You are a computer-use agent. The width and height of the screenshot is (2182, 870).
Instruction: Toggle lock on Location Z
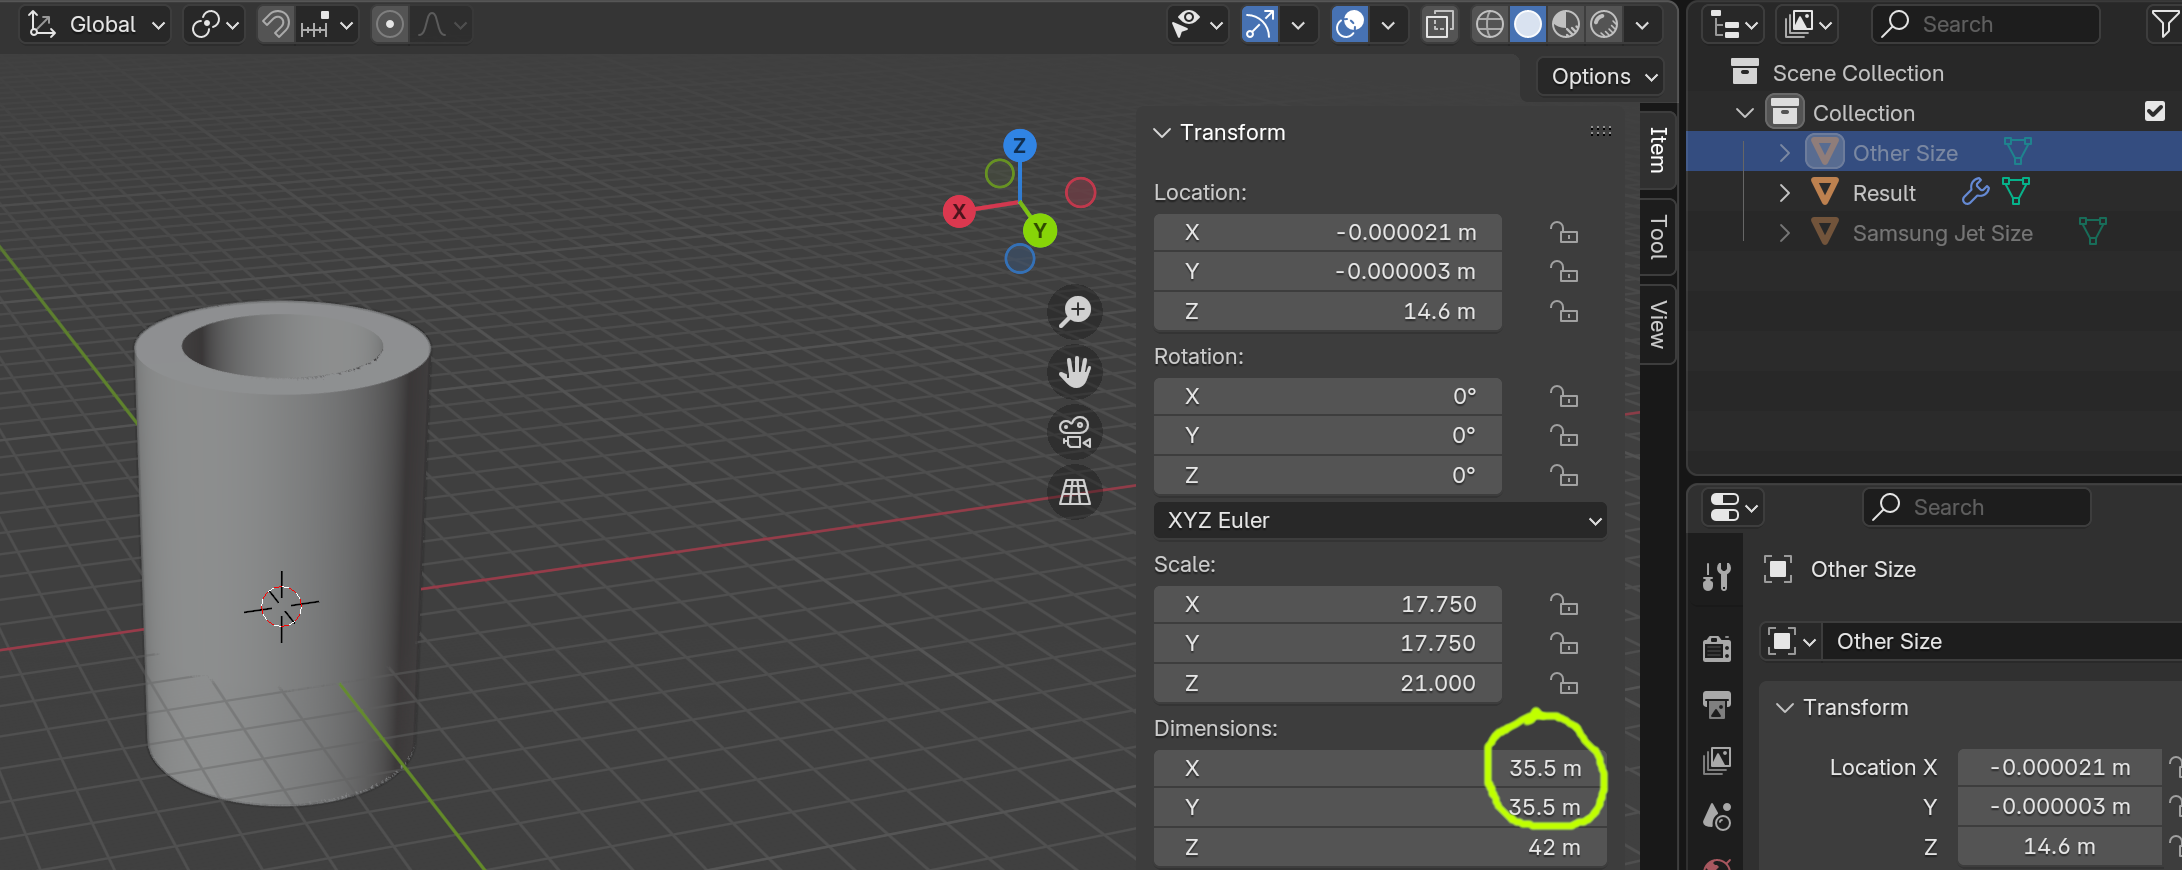pyautogui.click(x=1563, y=311)
